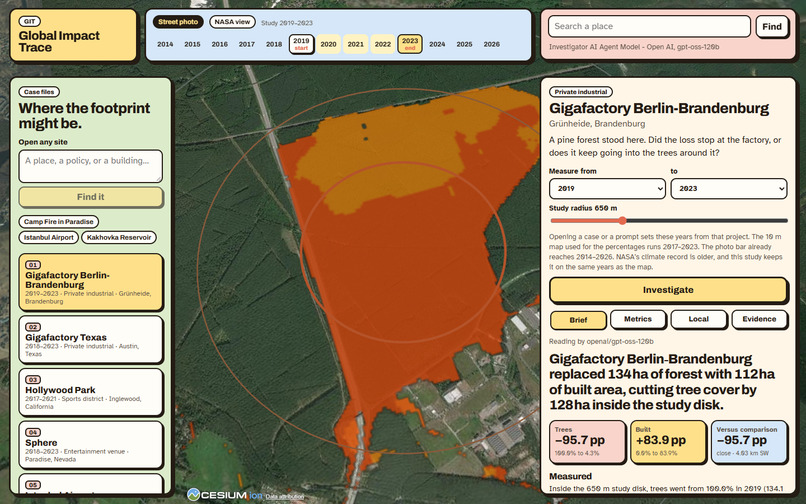Choose the Kakhovka Reservoir suggestion
This screenshot has height=504, width=806.
pyautogui.click(x=119, y=238)
